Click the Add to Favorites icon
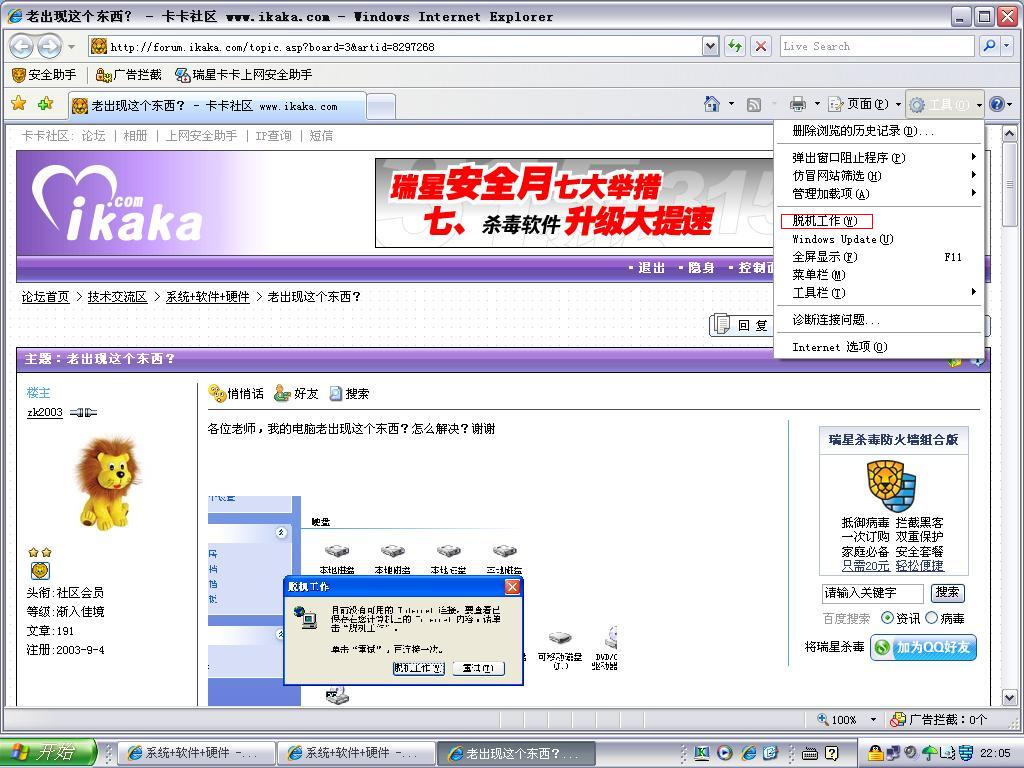 click(x=46, y=103)
